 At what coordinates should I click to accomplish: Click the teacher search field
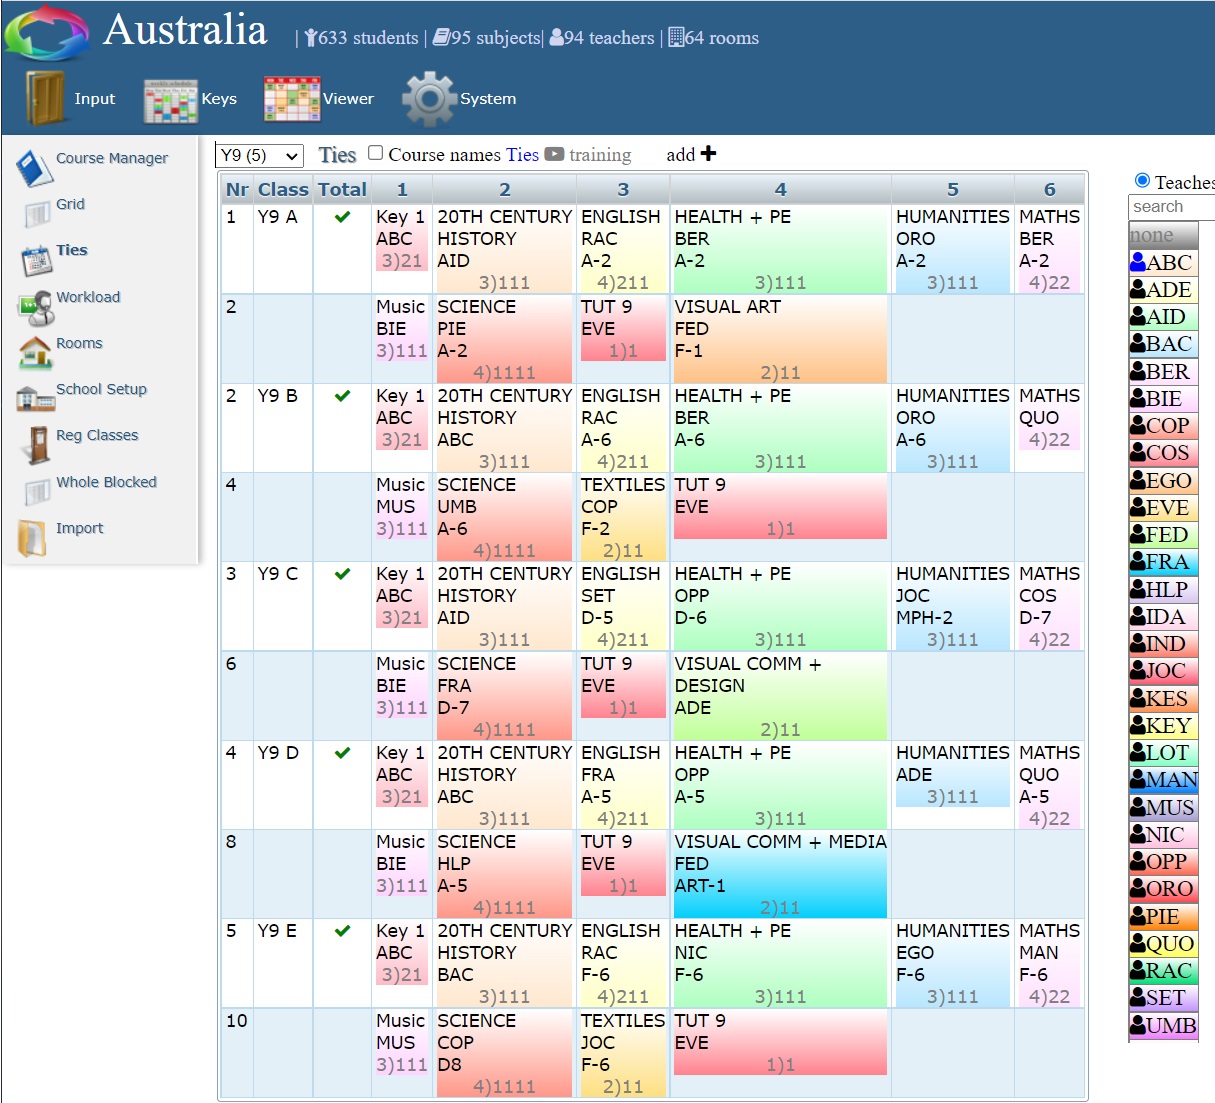pos(1170,207)
